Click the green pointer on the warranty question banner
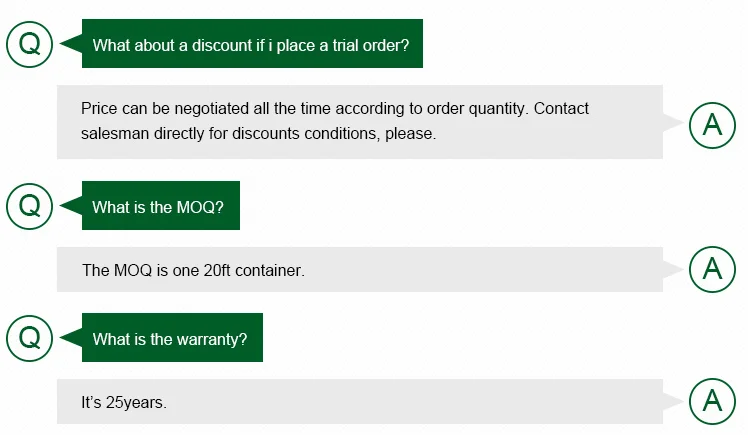The height and width of the screenshot is (435, 748). [x=71, y=338]
